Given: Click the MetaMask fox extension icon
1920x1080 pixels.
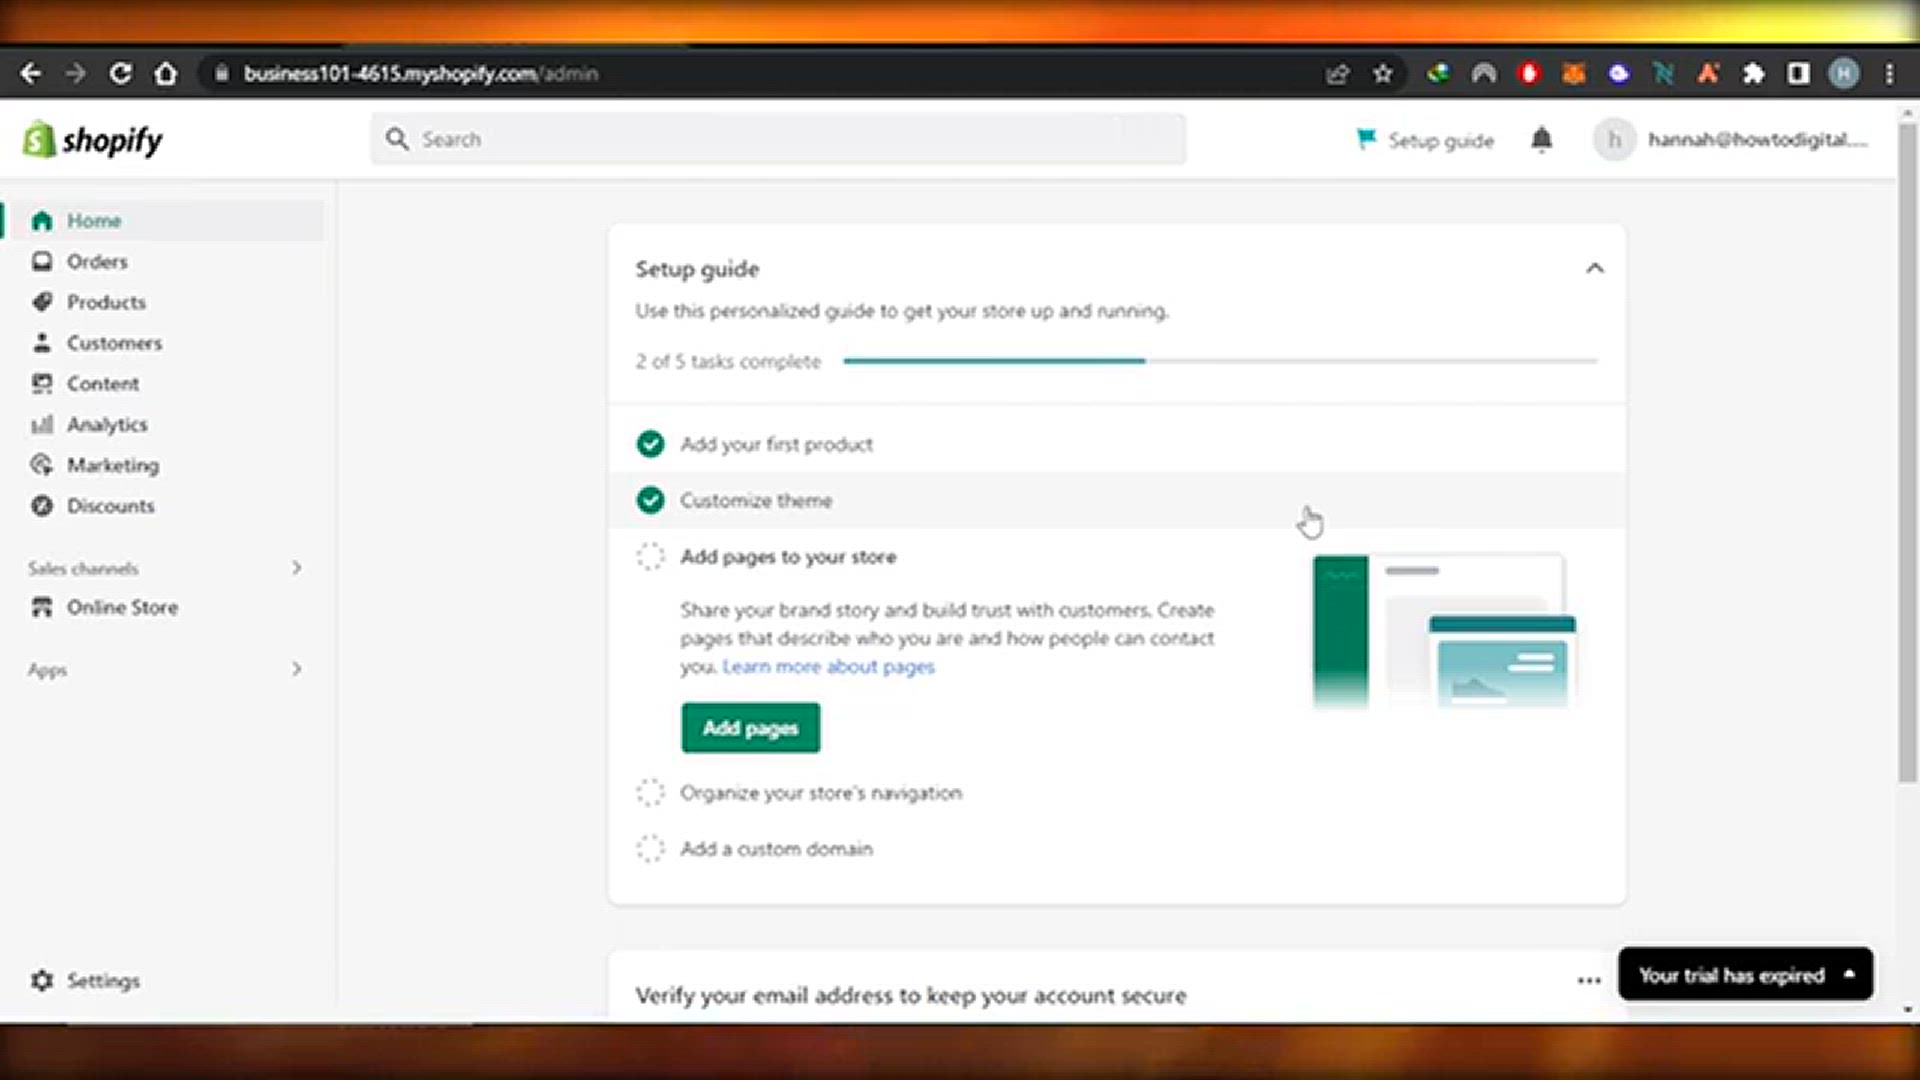Looking at the screenshot, I should [x=1574, y=73].
